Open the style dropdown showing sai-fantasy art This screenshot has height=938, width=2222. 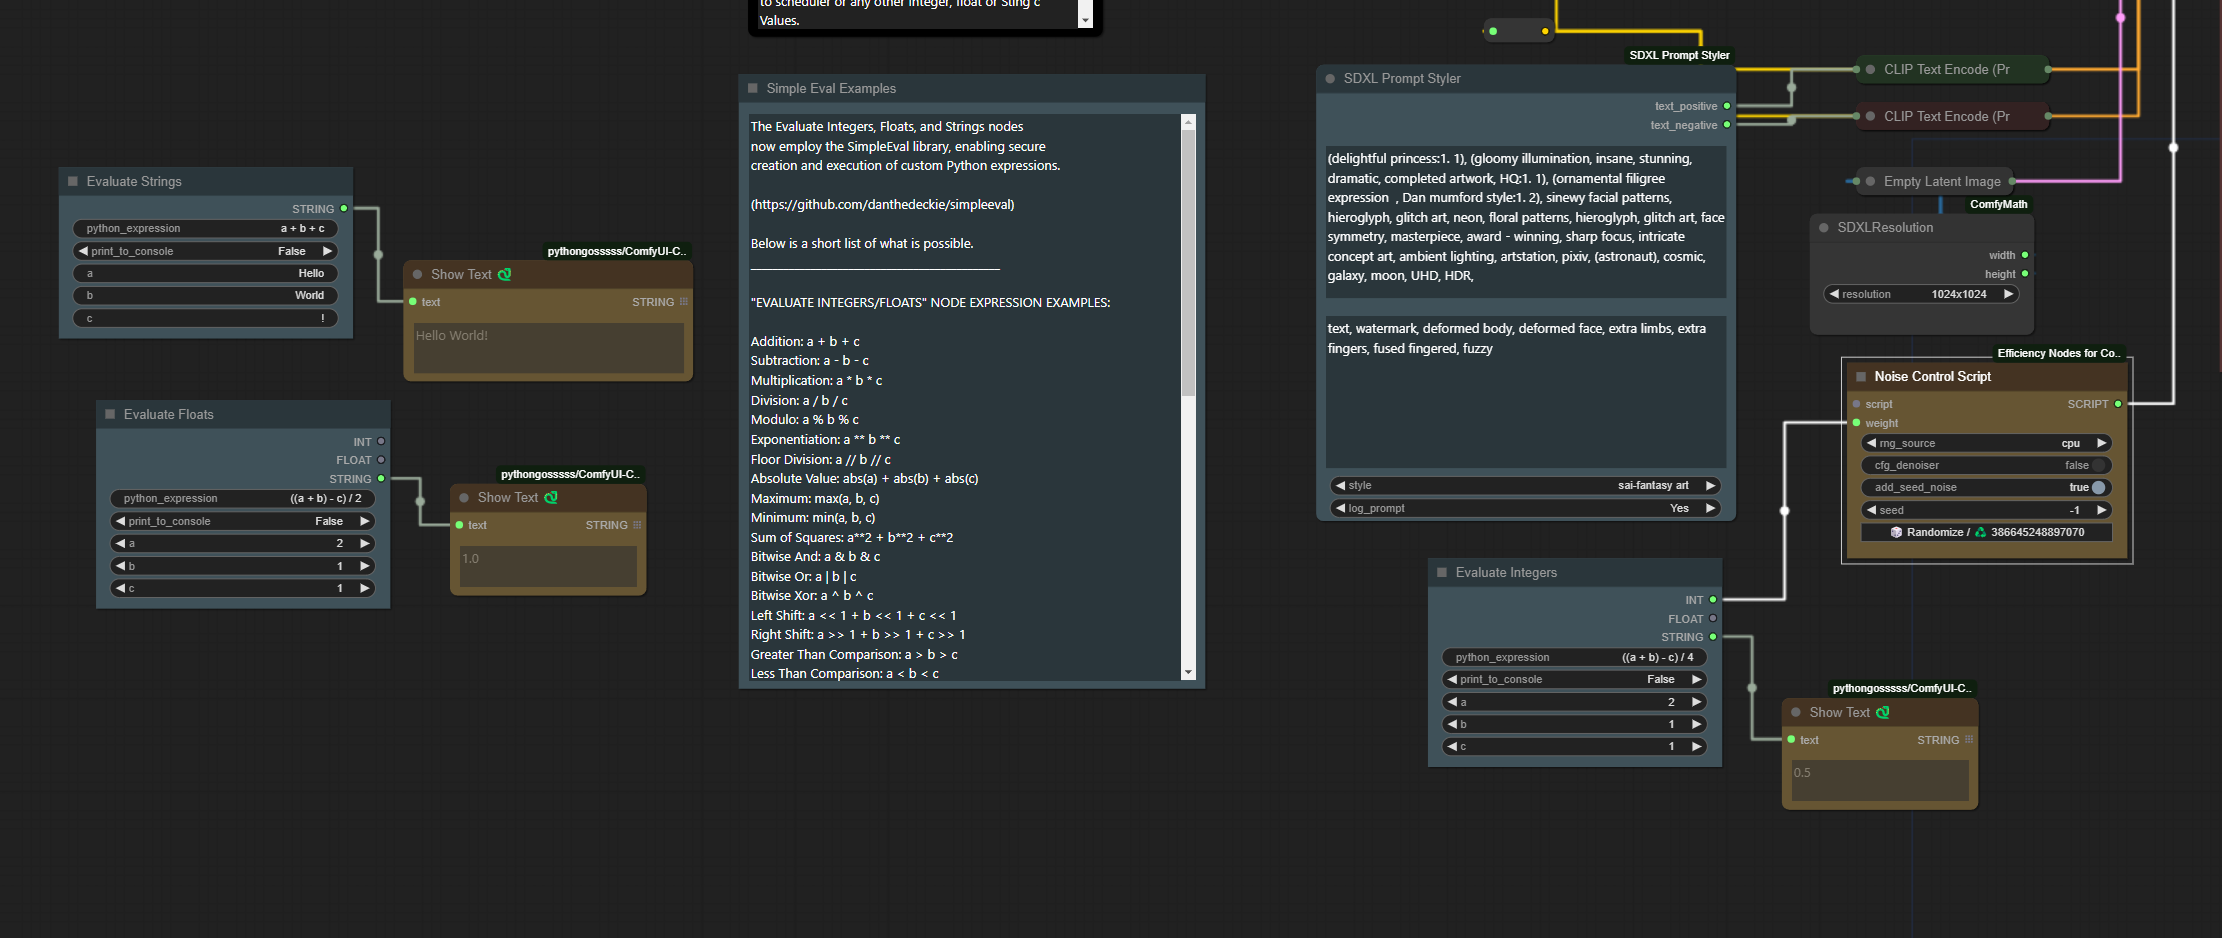pos(1526,485)
